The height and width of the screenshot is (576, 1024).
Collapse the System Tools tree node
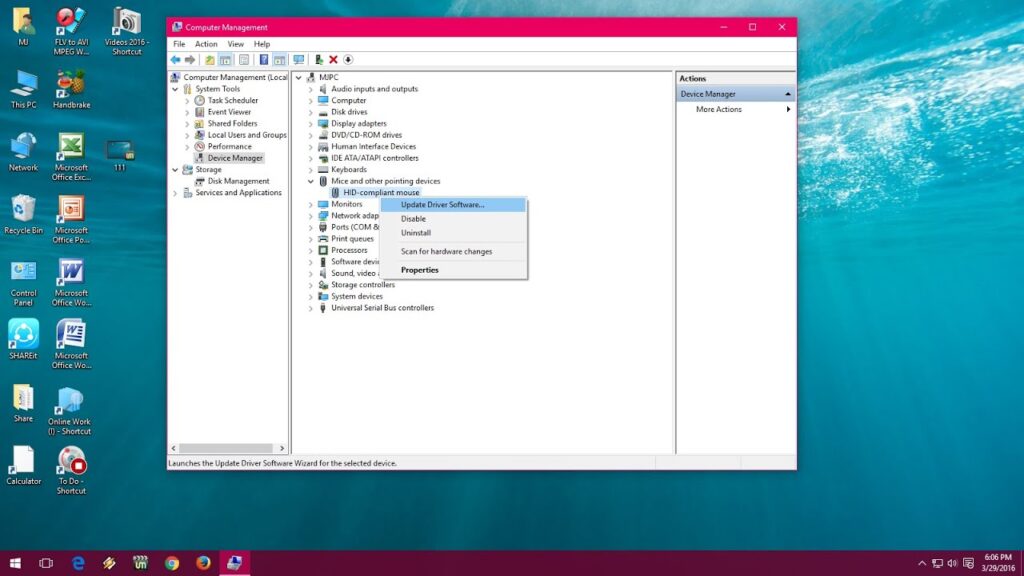point(175,89)
